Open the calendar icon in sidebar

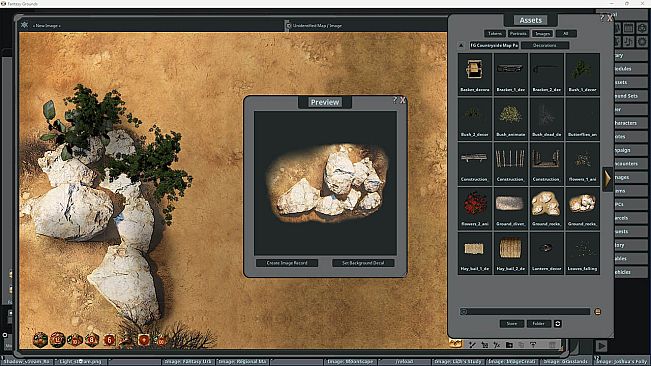coord(629,28)
